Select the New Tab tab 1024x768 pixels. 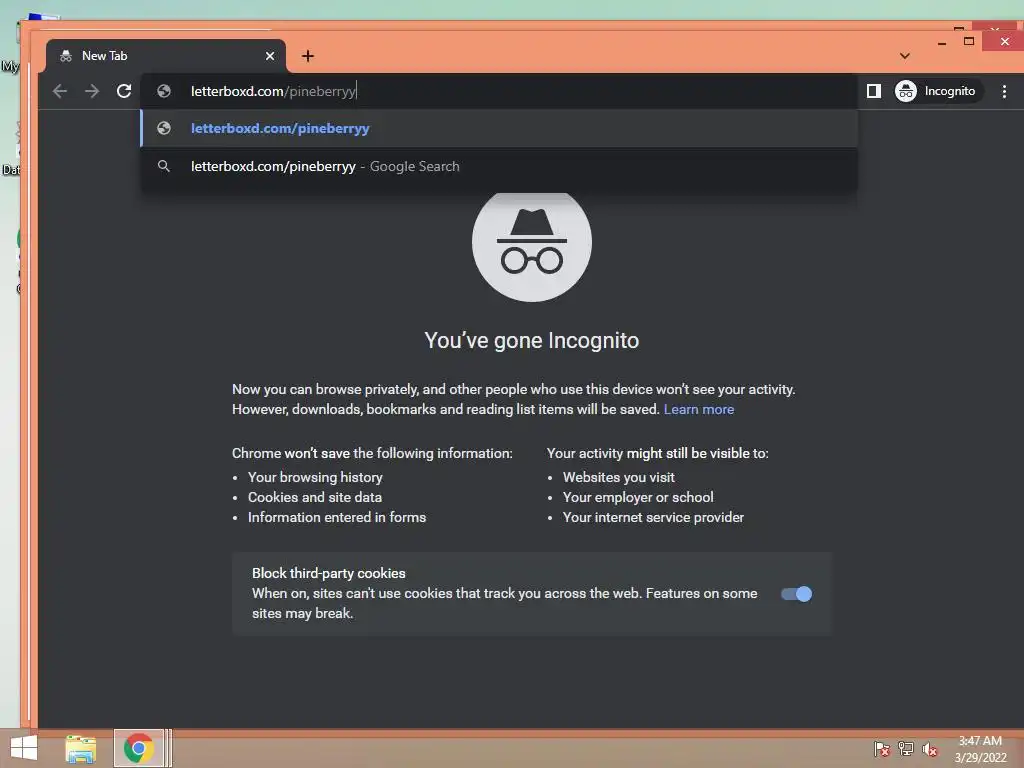pos(165,56)
